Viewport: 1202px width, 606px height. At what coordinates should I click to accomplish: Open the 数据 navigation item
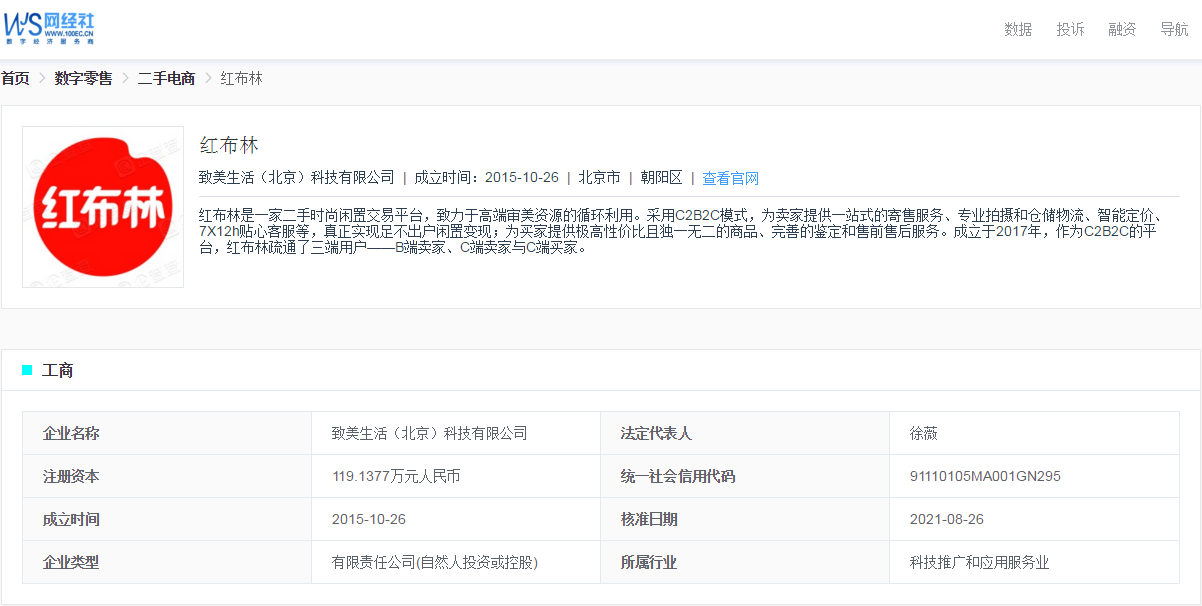tap(1018, 29)
